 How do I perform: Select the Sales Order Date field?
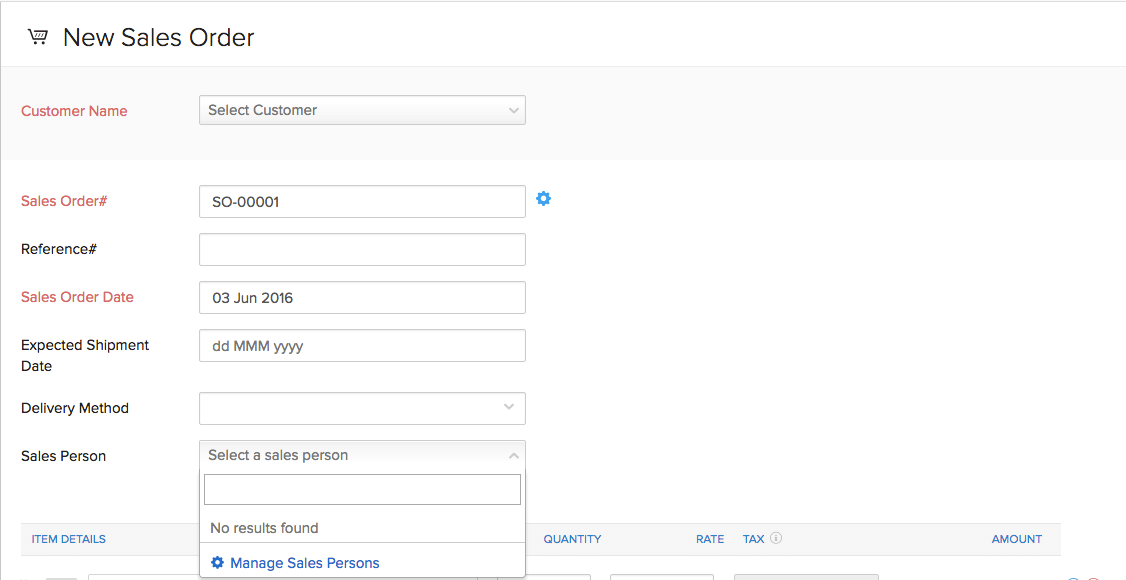click(x=362, y=297)
